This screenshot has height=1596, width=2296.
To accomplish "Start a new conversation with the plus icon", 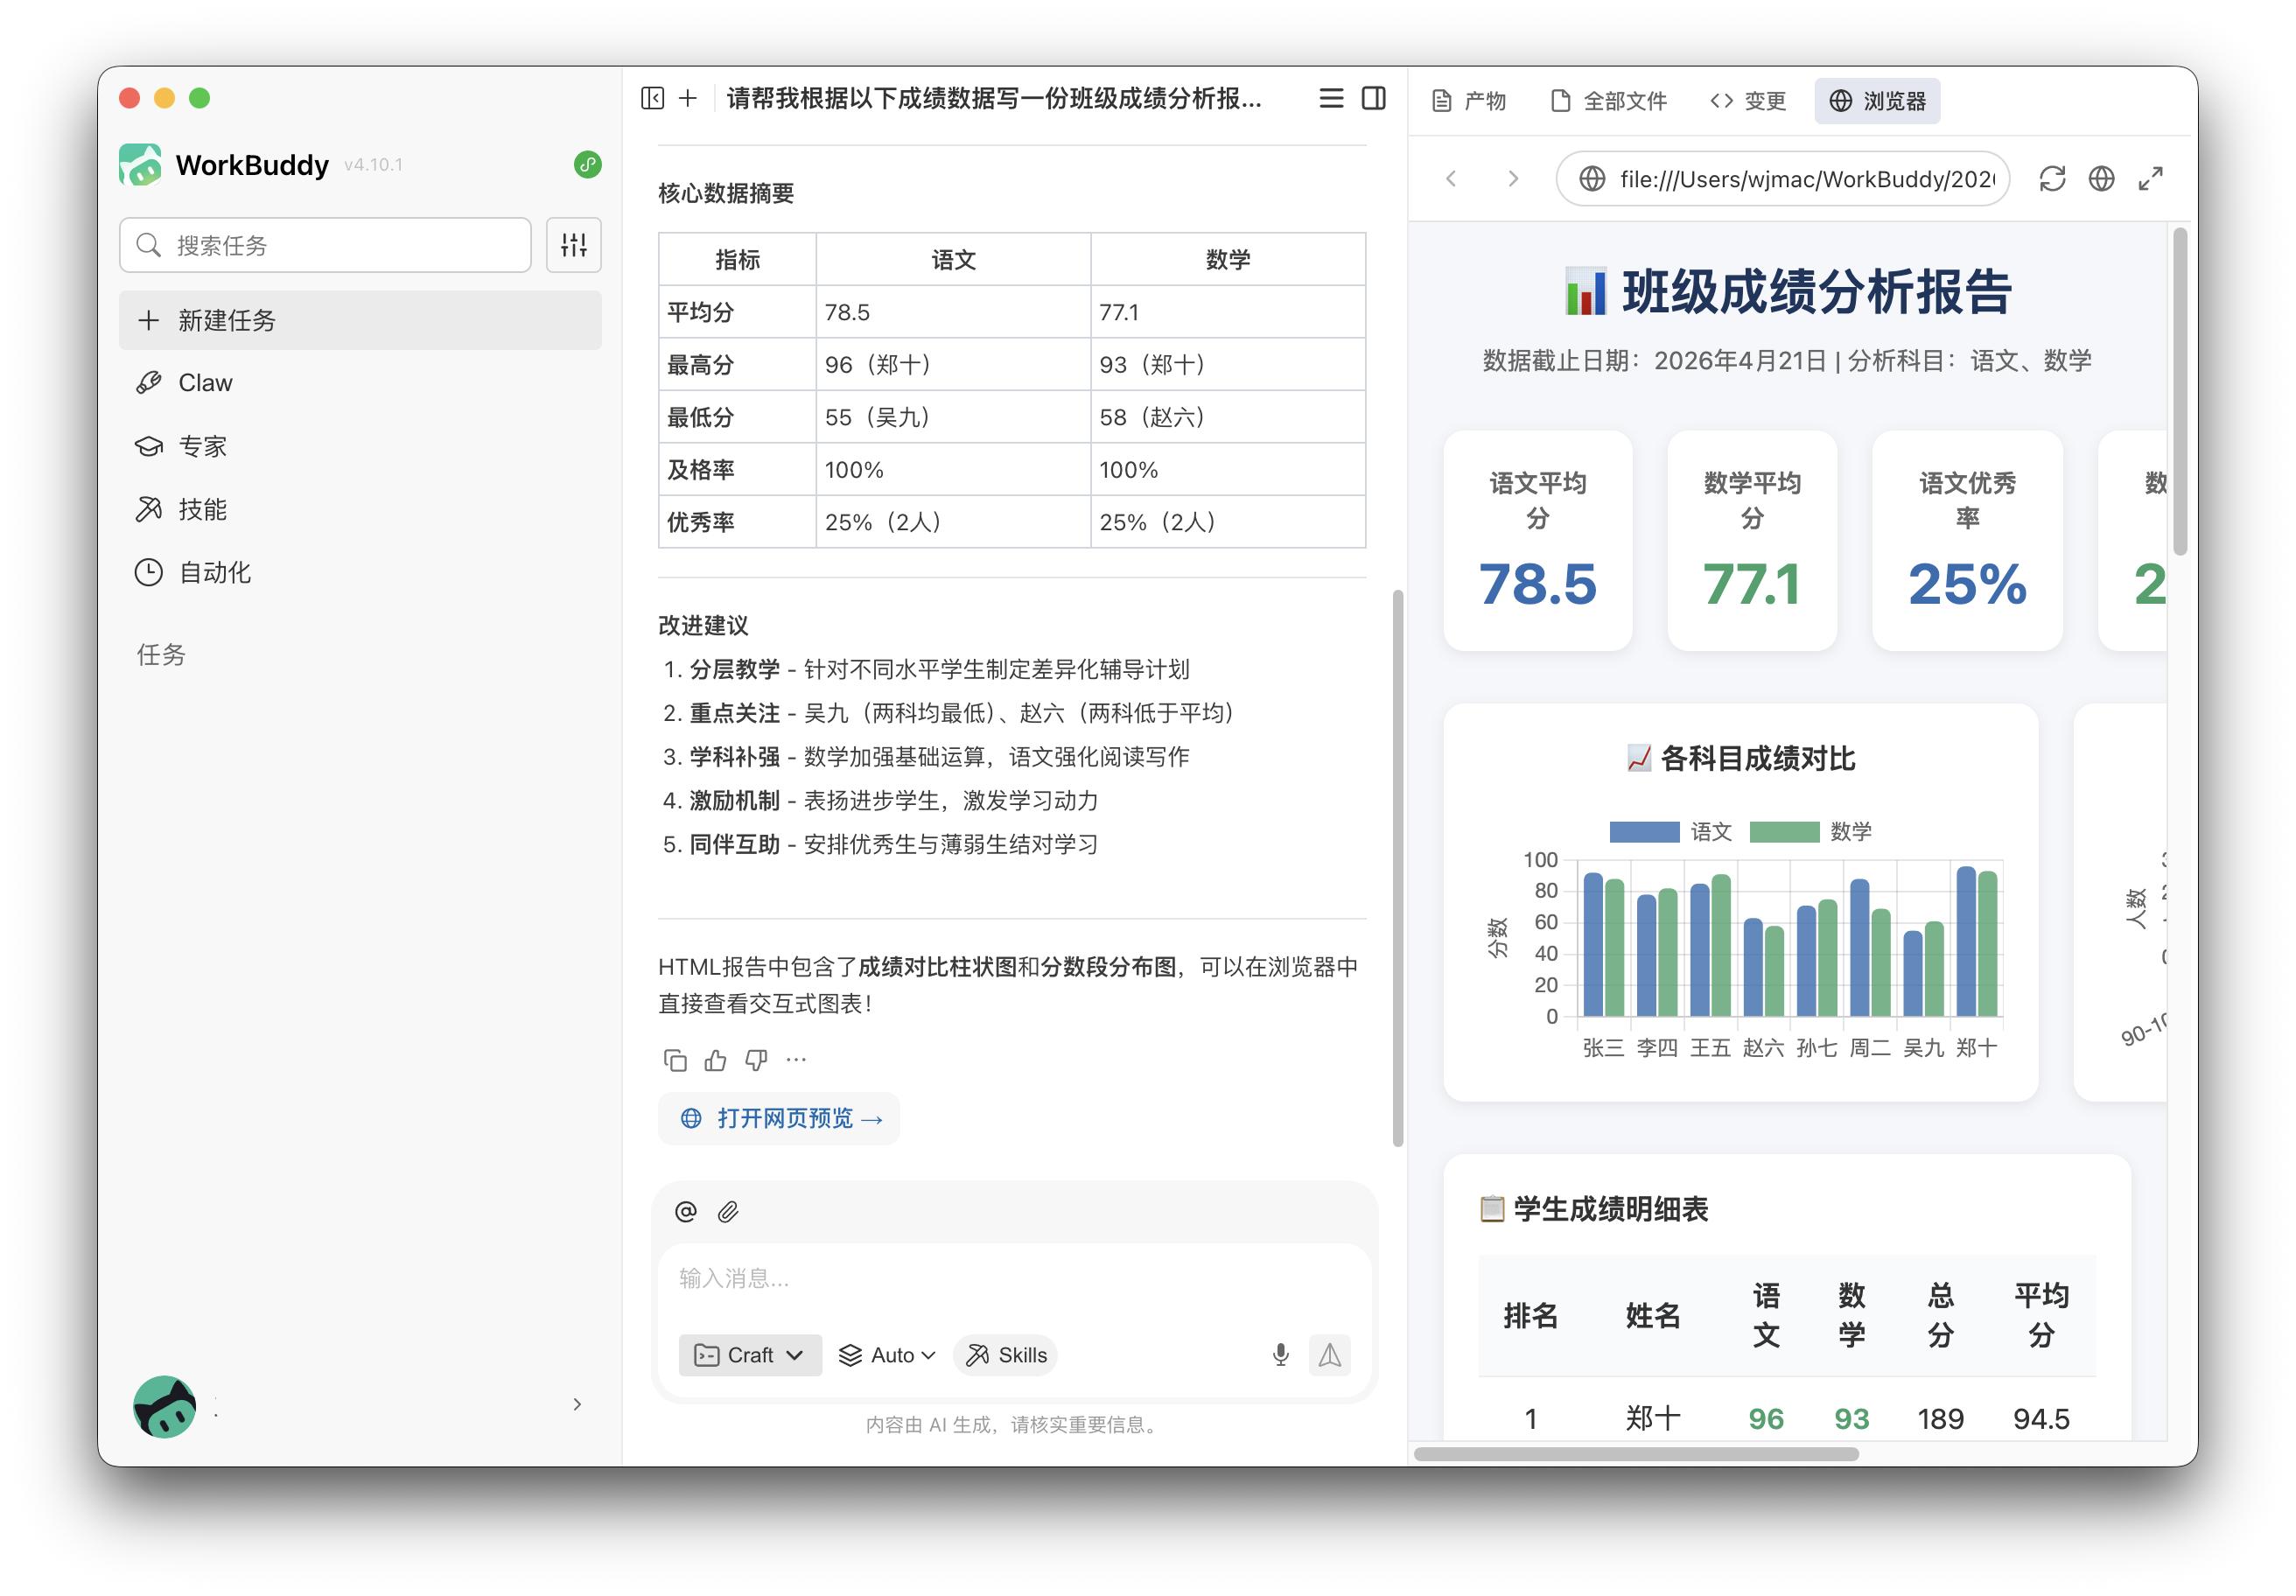I will coord(688,99).
